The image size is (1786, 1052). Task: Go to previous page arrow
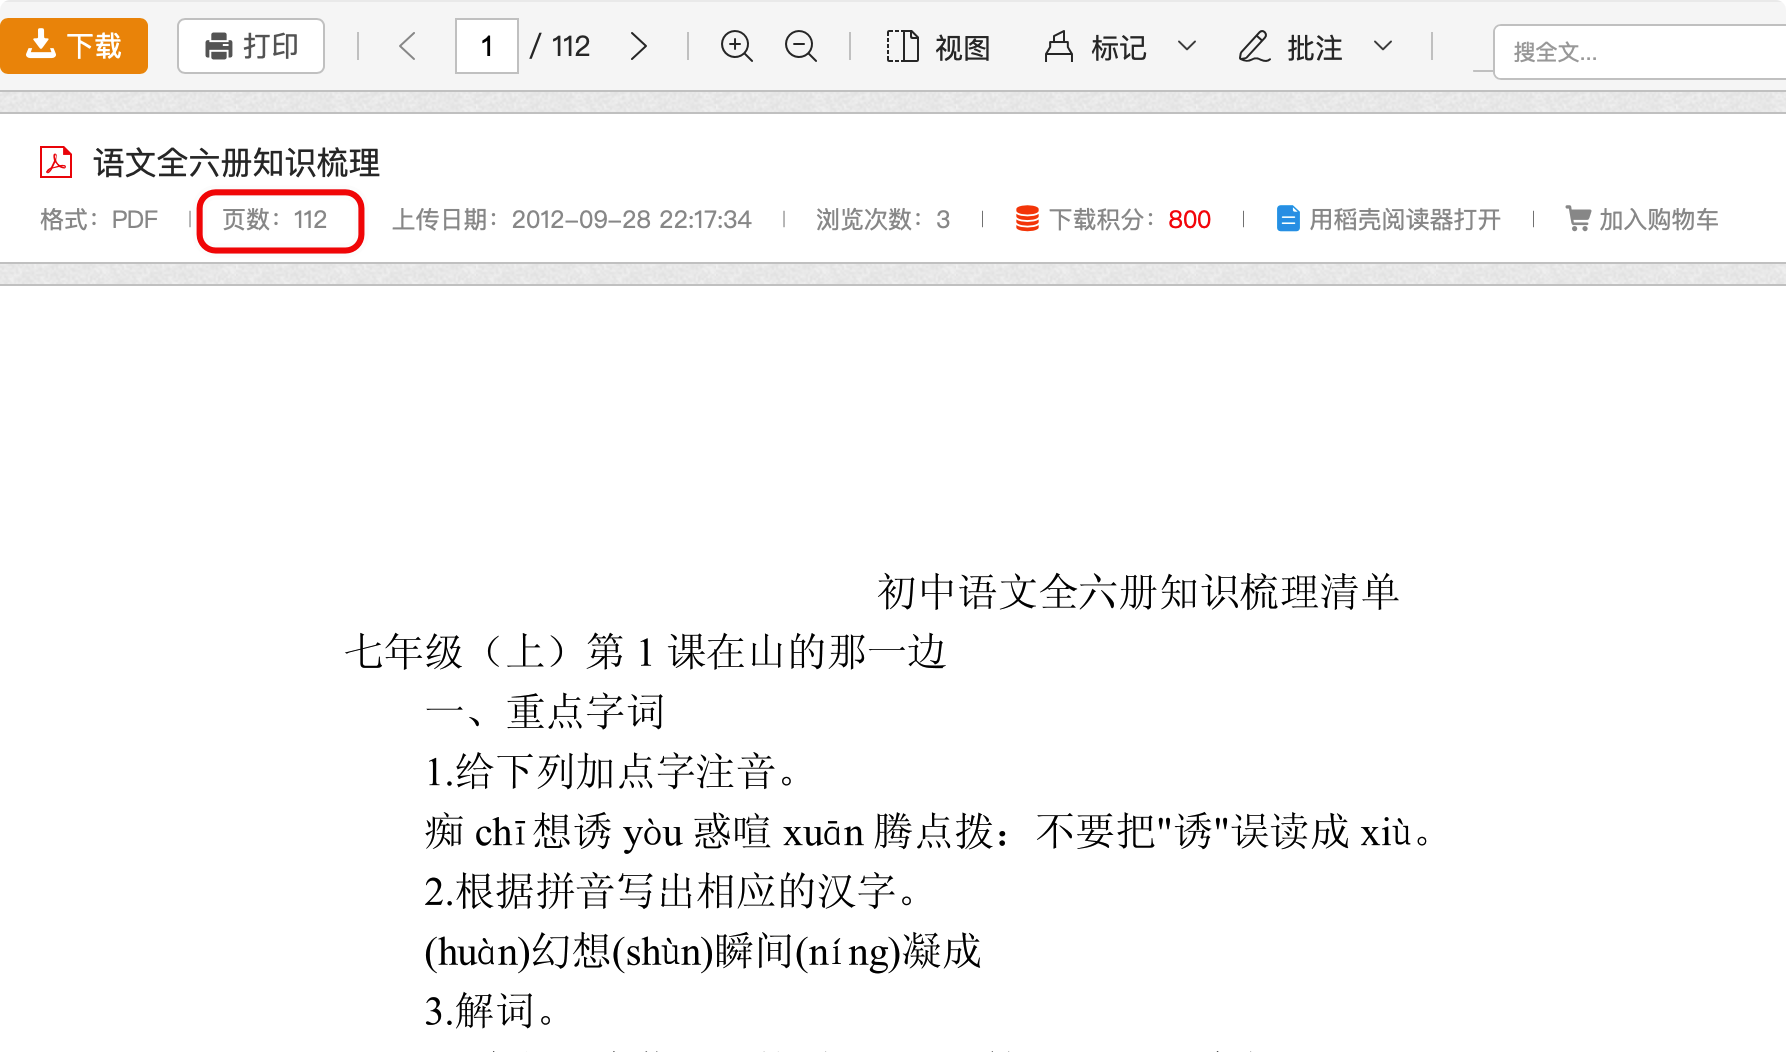pyautogui.click(x=407, y=46)
